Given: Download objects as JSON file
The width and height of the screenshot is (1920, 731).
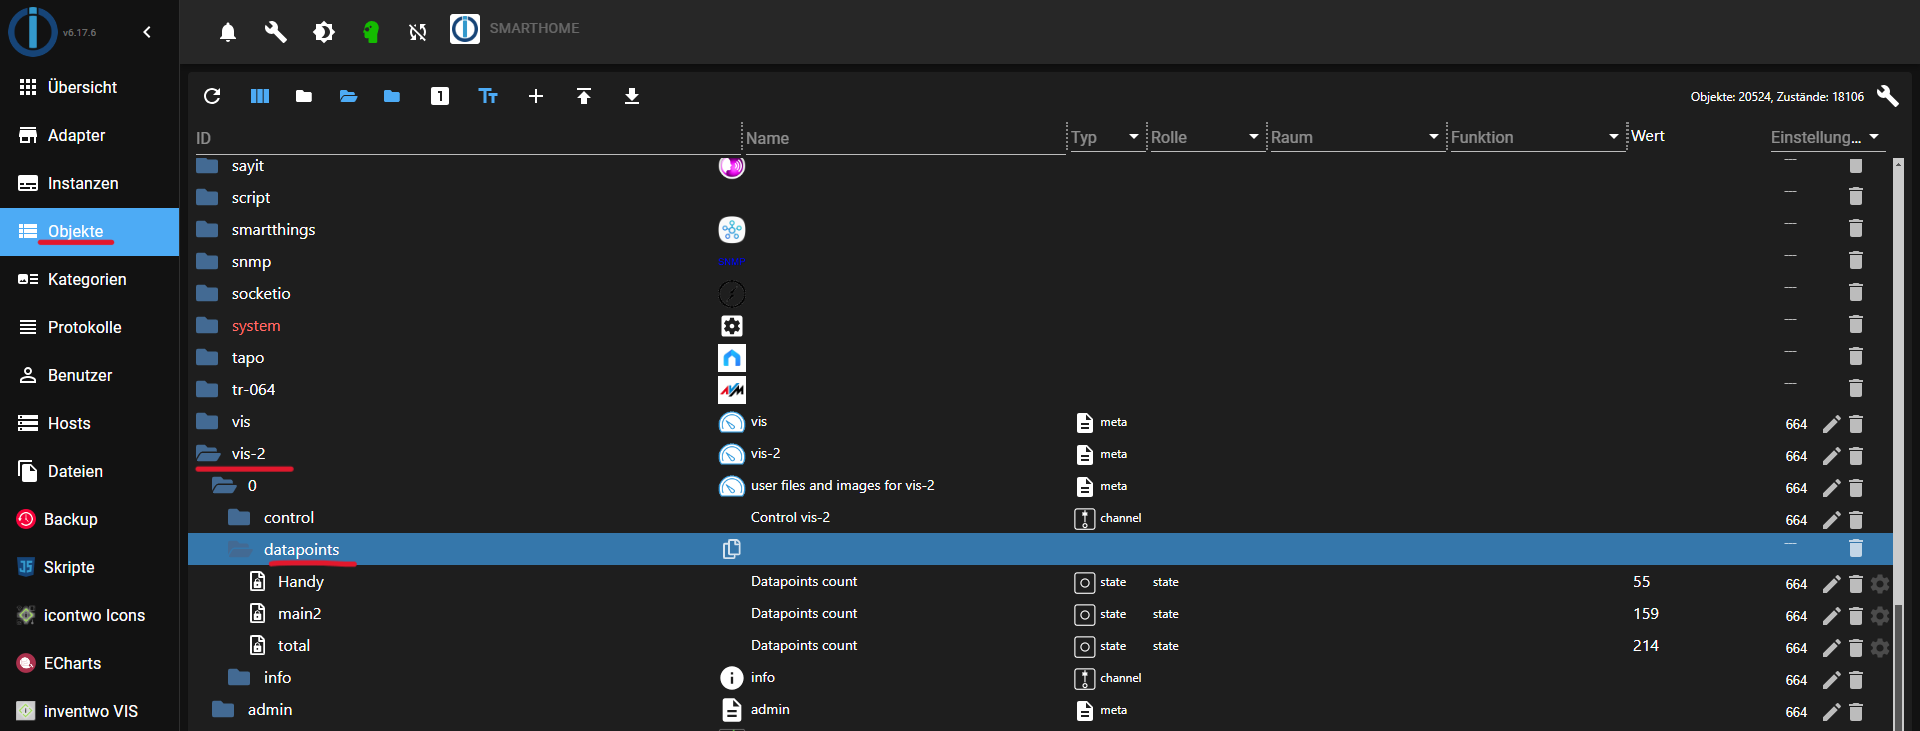Looking at the screenshot, I should coord(632,96).
